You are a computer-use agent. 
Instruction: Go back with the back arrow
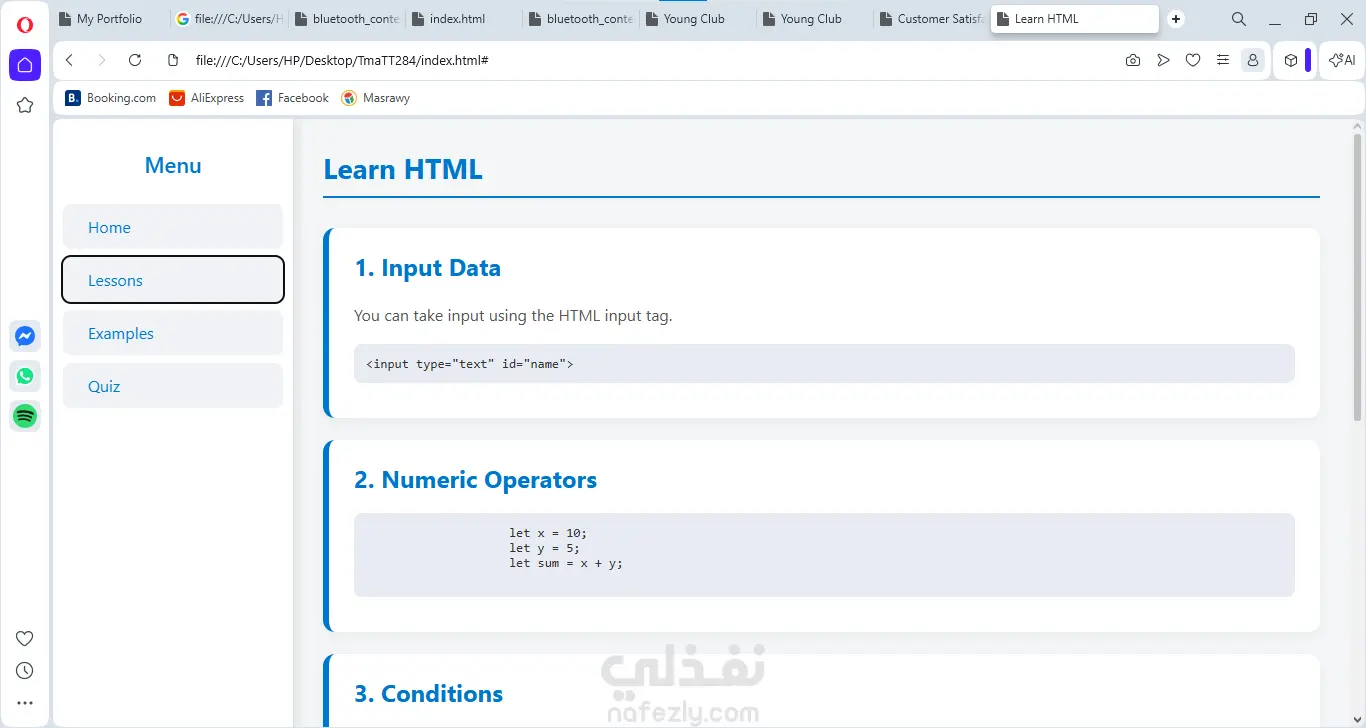coord(69,60)
